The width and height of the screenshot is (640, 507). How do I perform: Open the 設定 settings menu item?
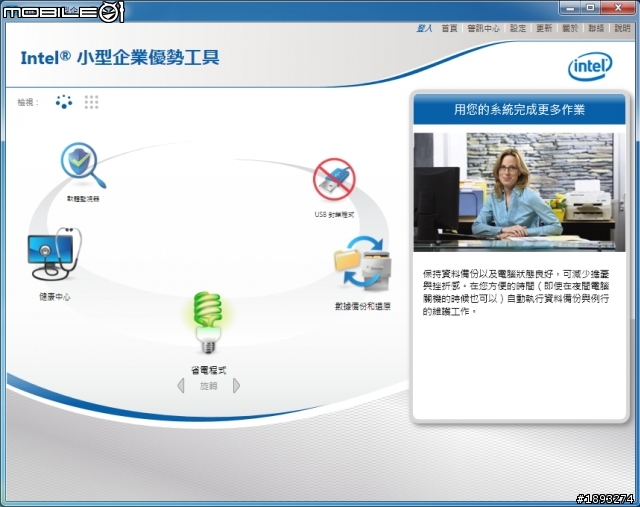tap(518, 28)
